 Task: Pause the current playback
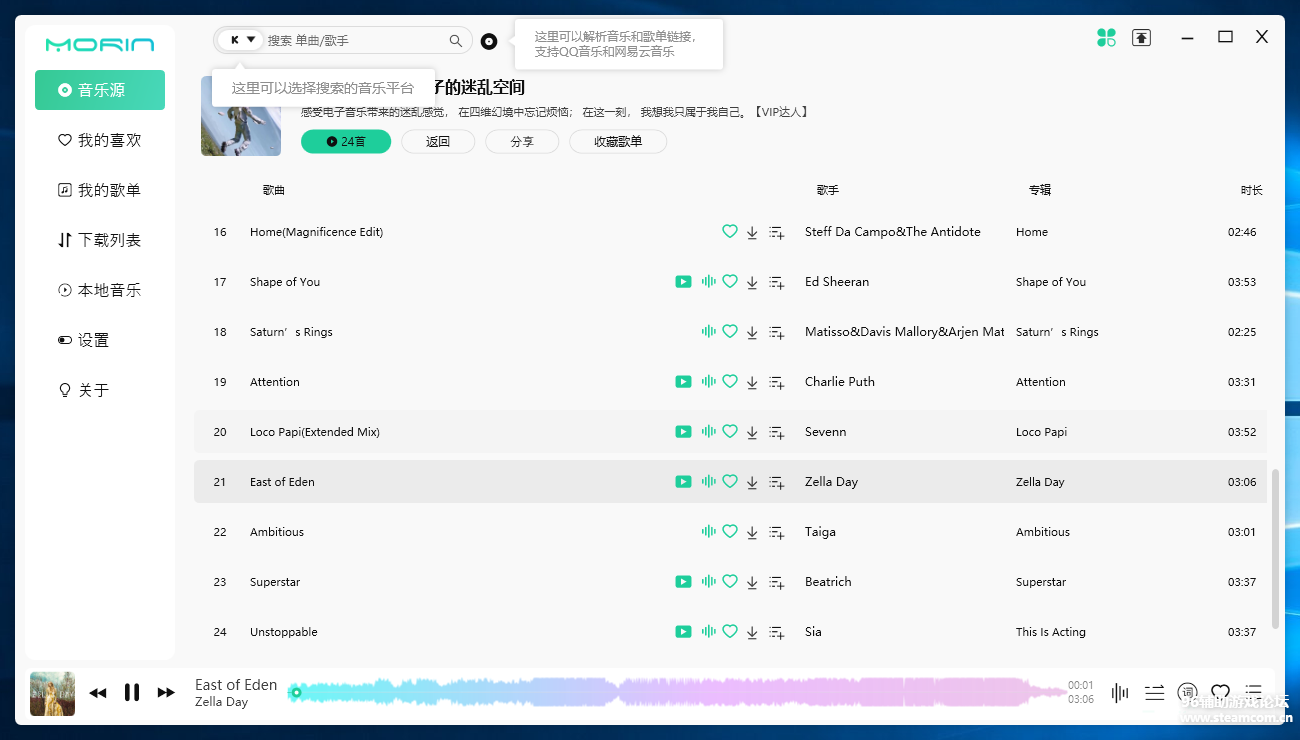tap(132, 692)
